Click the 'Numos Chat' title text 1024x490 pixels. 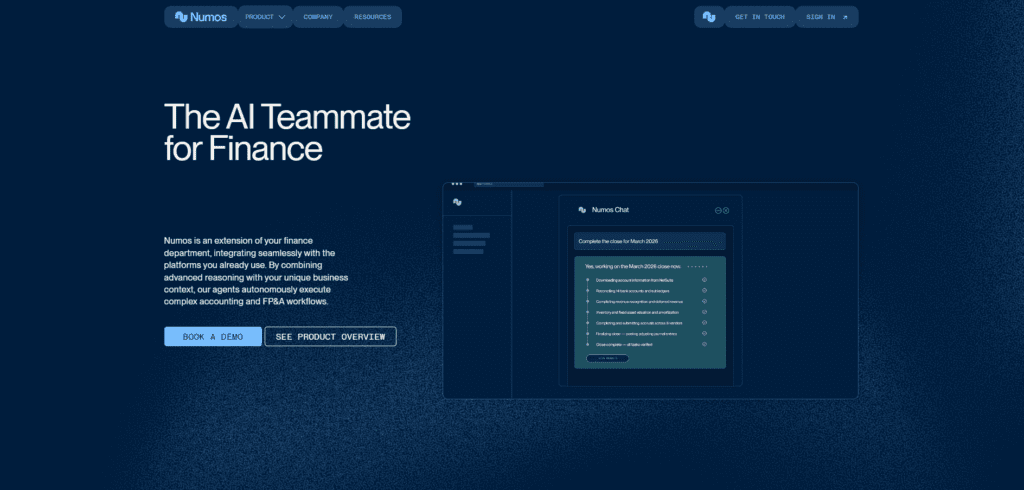[x=610, y=210]
